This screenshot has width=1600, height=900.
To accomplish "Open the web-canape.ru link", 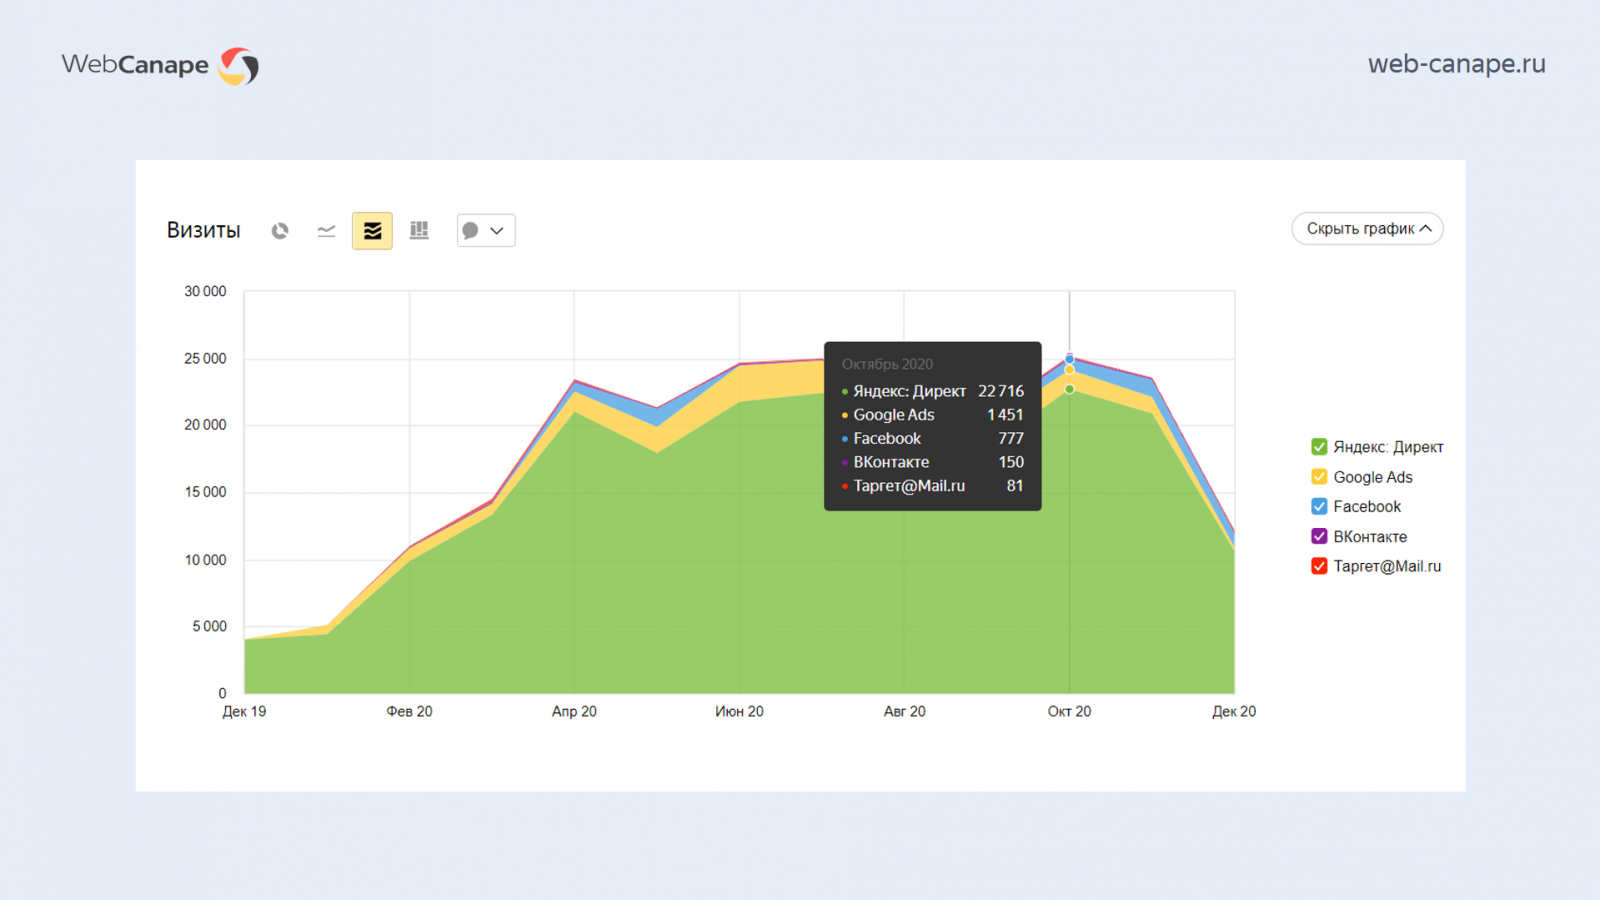I will 1456,64.
